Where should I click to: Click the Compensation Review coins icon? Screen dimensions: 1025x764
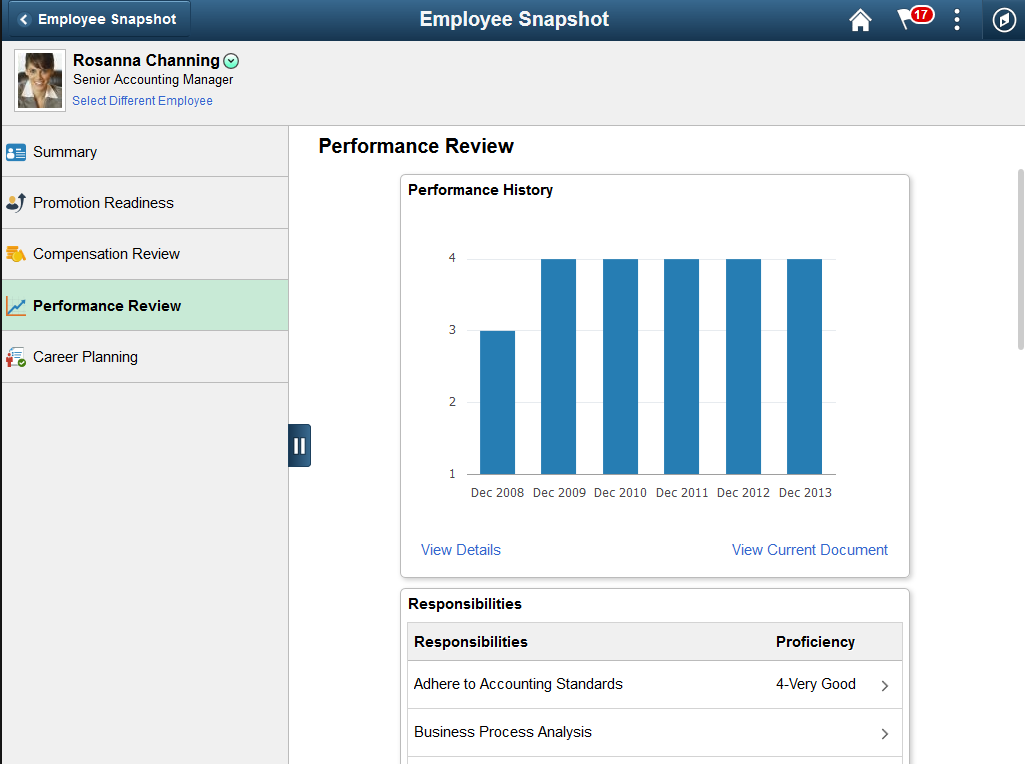[16, 254]
